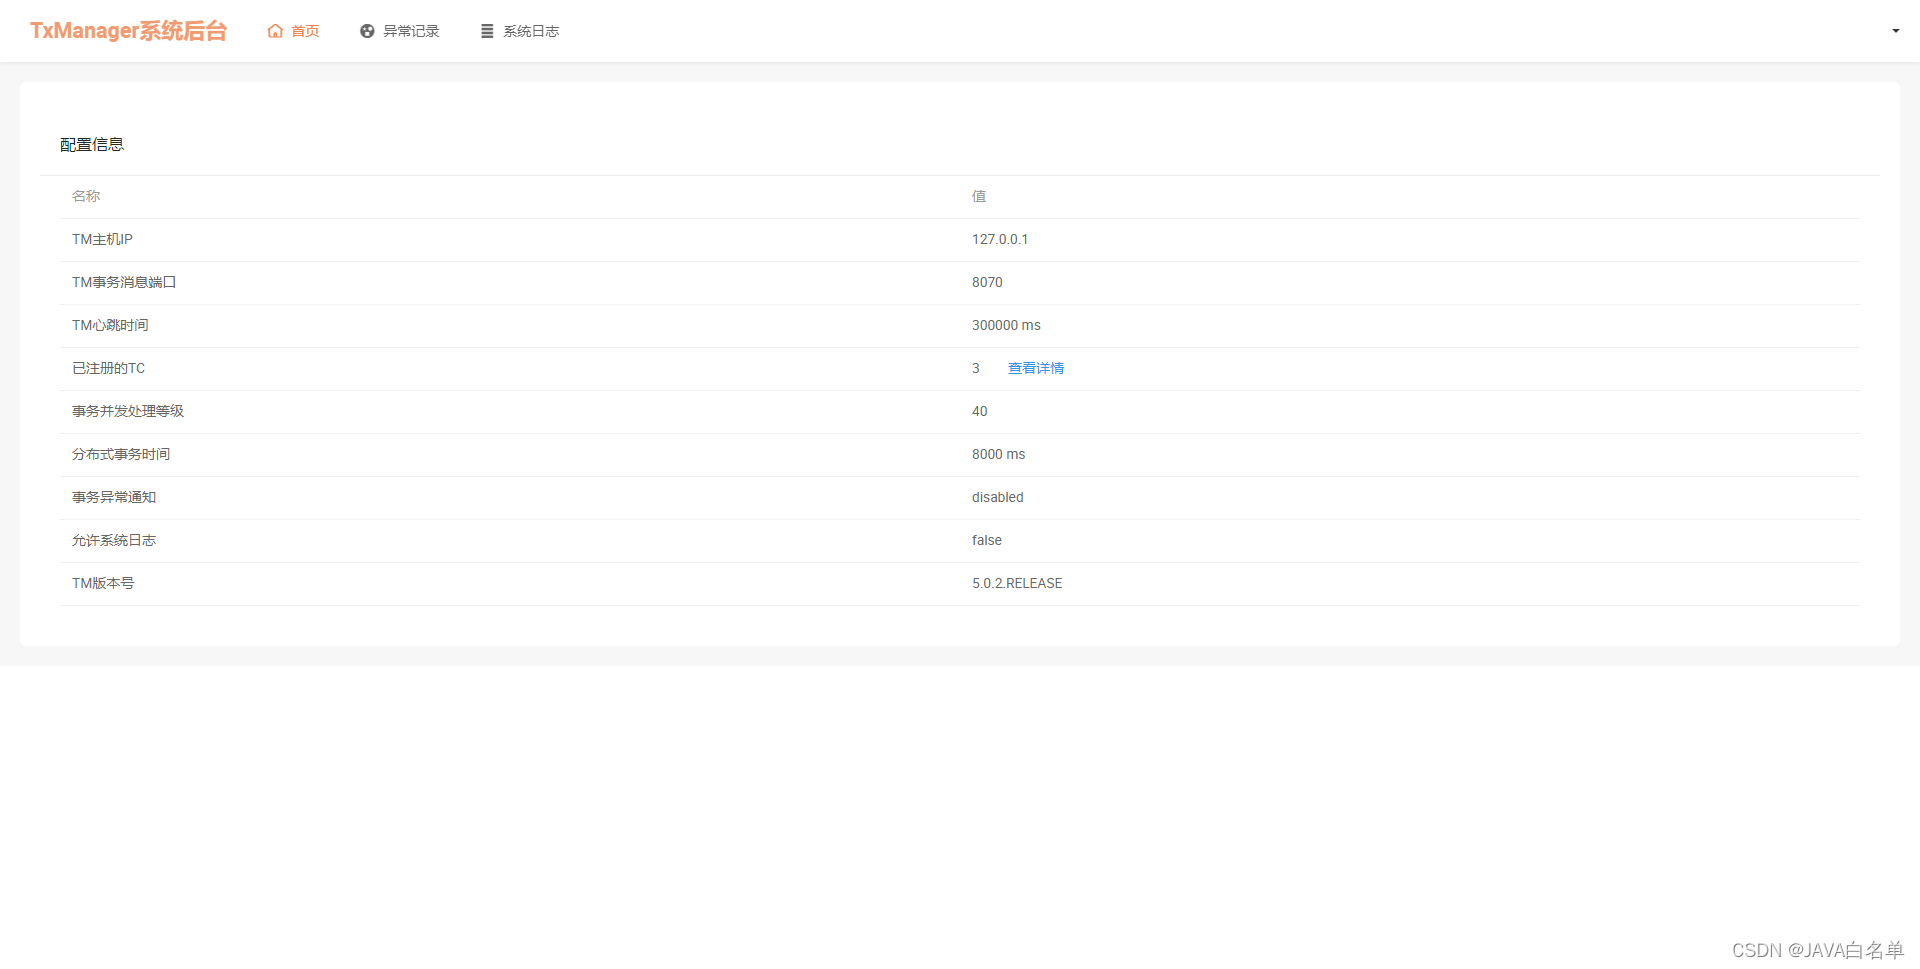Select the 配置信息 section heading

[x=92, y=145]
